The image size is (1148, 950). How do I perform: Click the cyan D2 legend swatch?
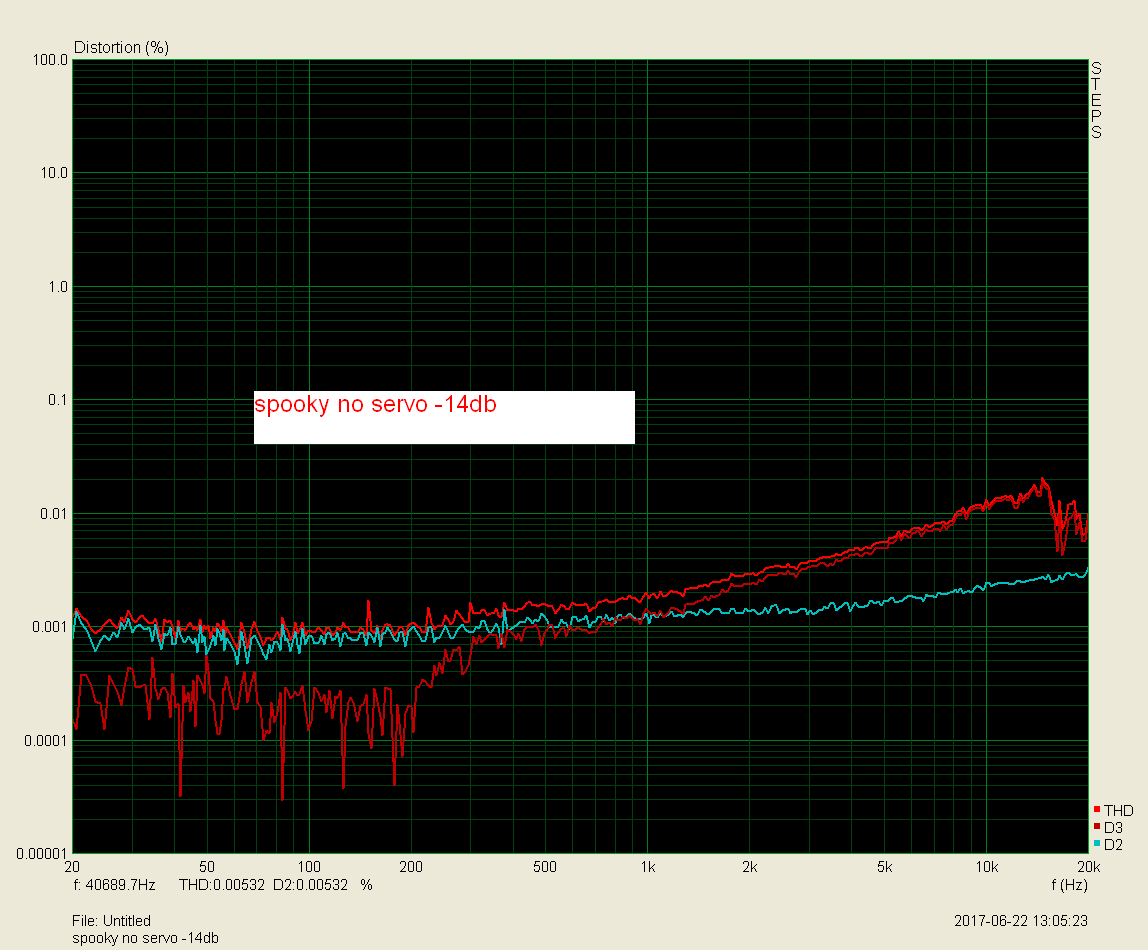(x=1097, y=843)
